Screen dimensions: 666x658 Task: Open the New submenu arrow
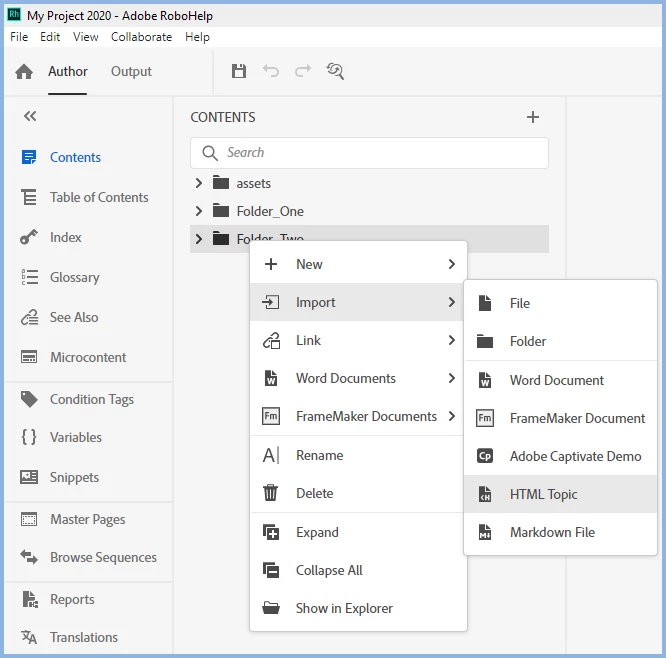coord(452,264)
